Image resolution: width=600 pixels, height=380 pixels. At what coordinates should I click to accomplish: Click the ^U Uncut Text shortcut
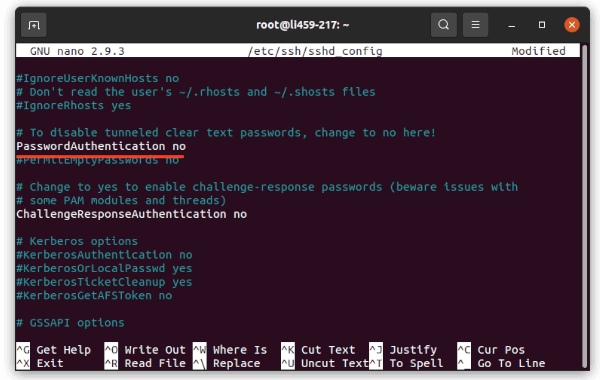[x=324, y=363]
